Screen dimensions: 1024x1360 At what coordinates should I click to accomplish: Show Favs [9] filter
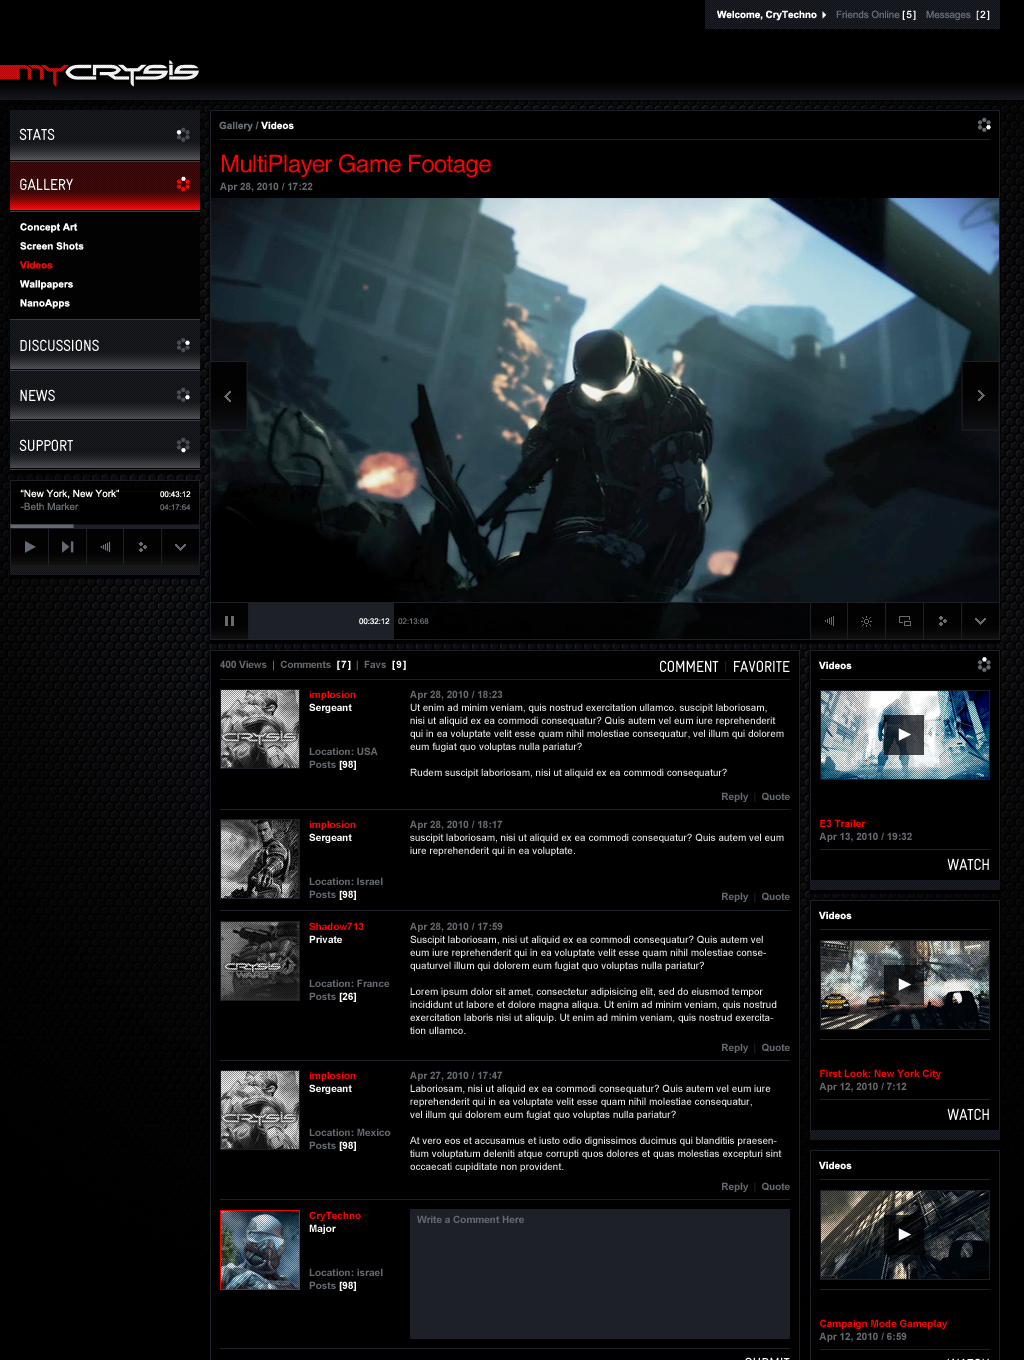click(x=385, y=665)
